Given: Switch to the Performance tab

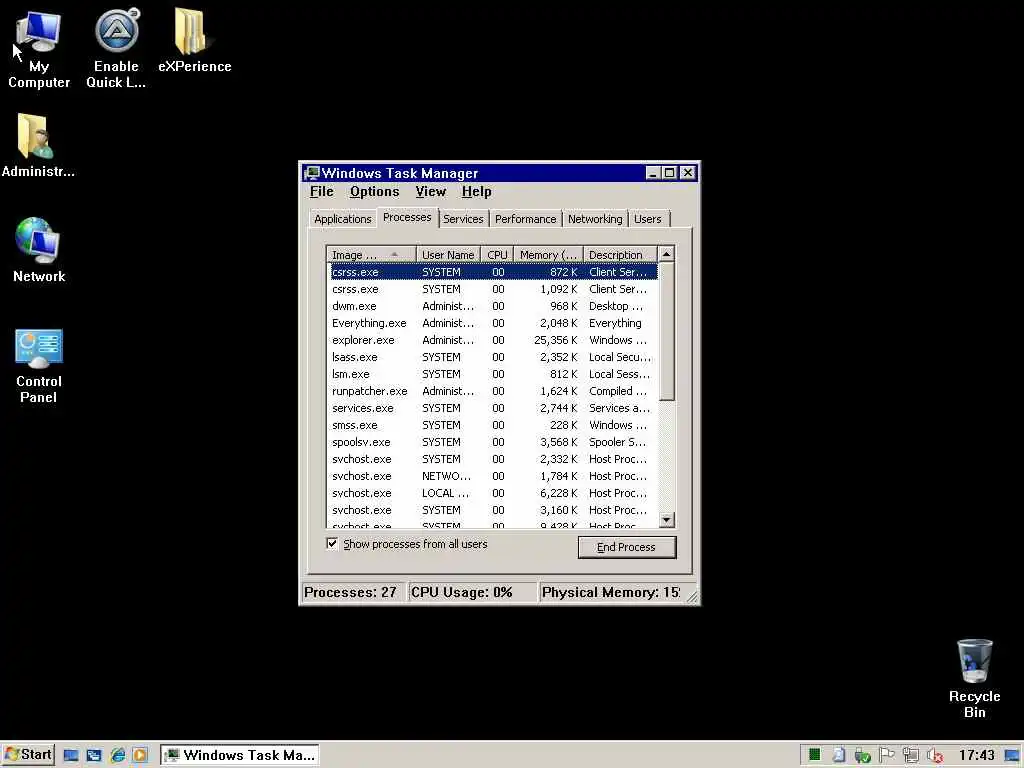Looking at the screenshot, I should (x=525, y=219).
